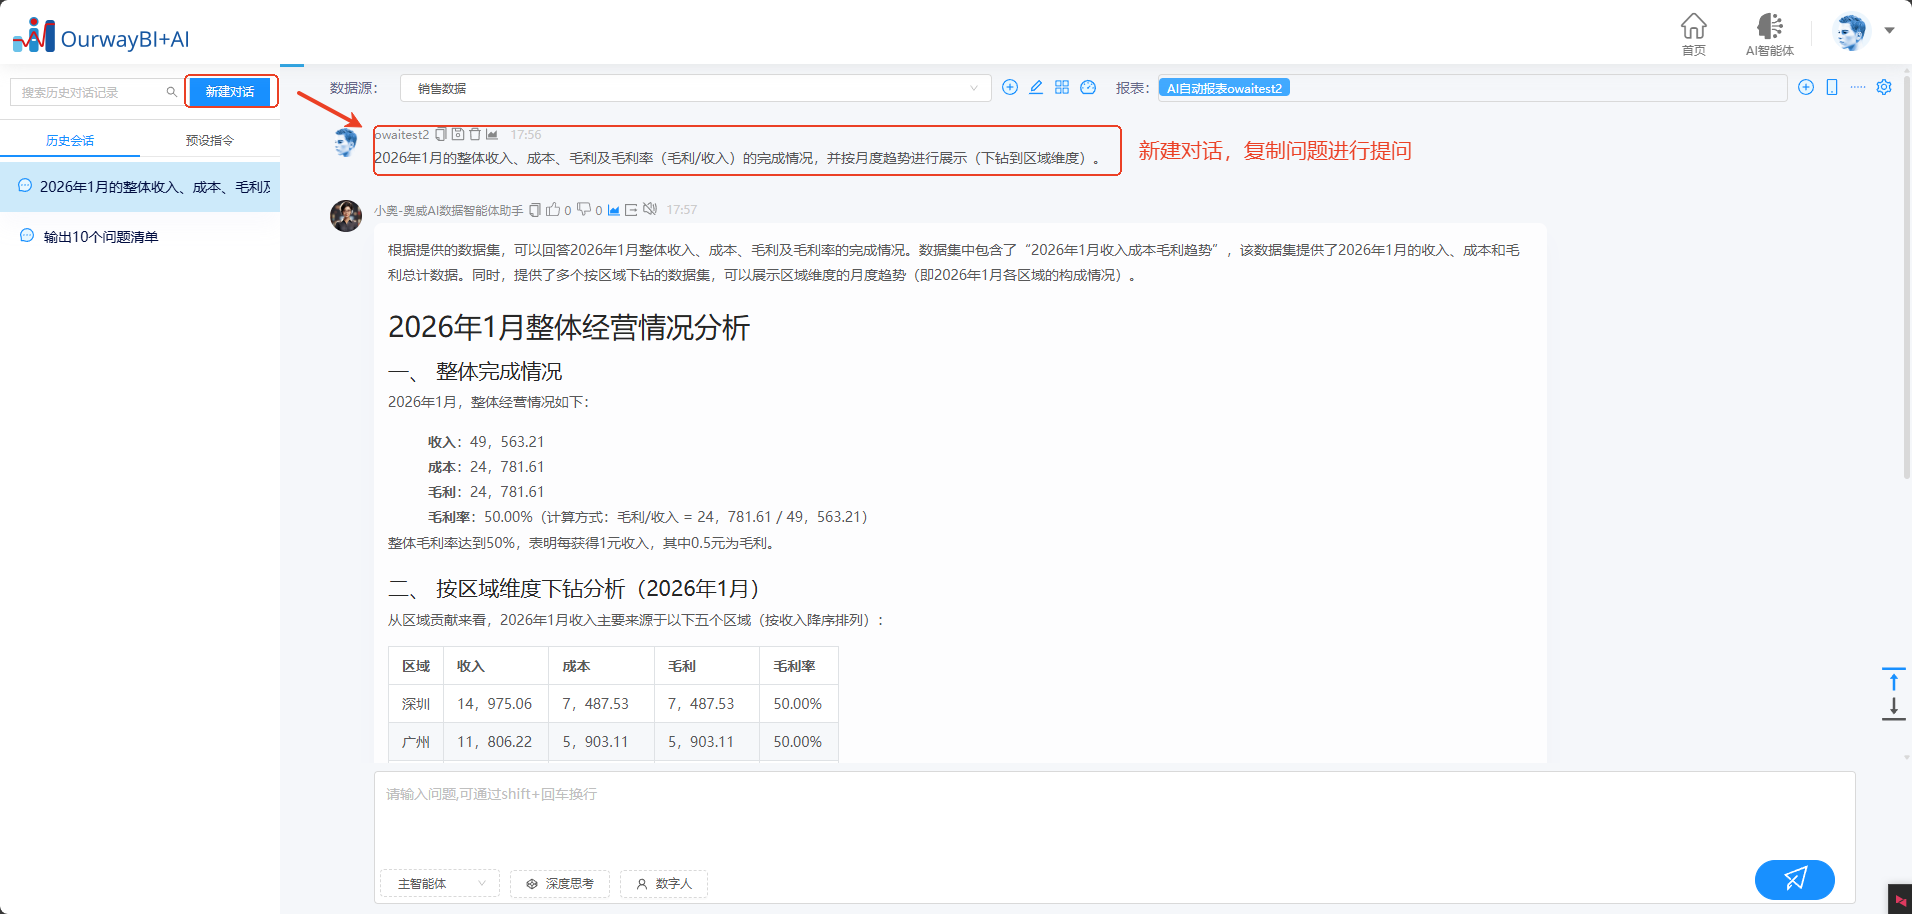Send the message with paper plane button
The width and height of the screenshot is (1912, 914).
1794,879
